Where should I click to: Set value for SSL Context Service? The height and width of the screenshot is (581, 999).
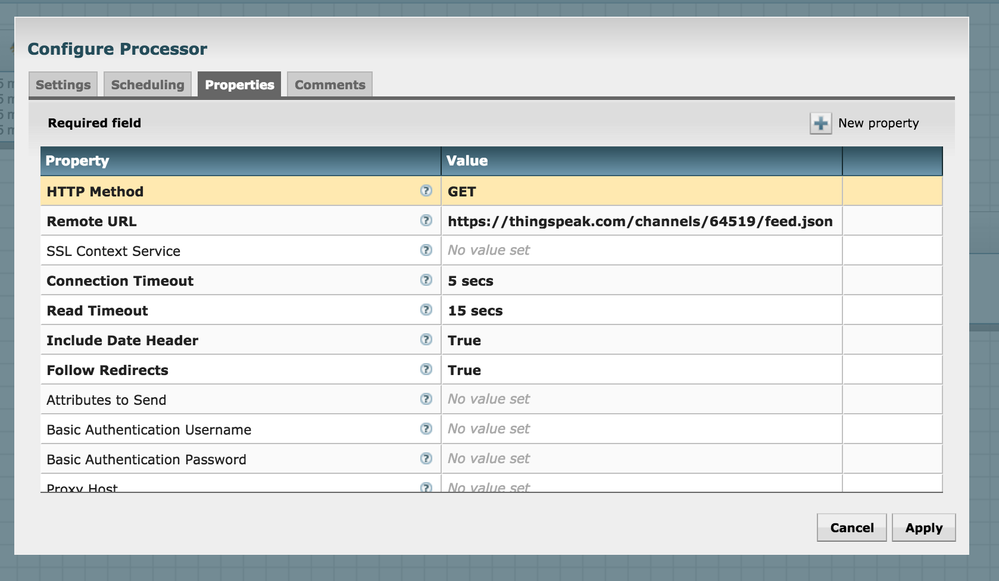[642, 250]
